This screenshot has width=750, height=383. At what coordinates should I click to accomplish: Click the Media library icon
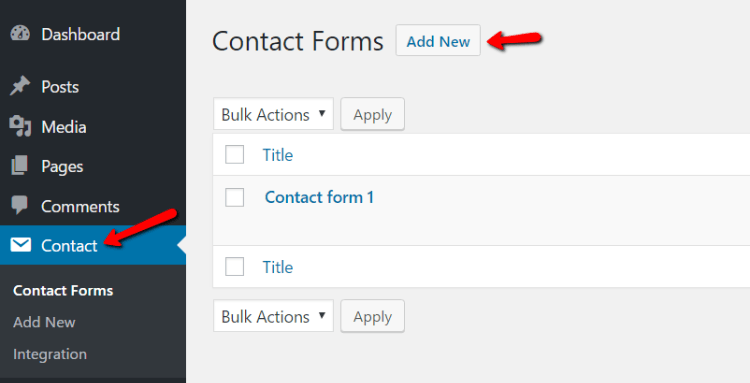coord(20,127)
